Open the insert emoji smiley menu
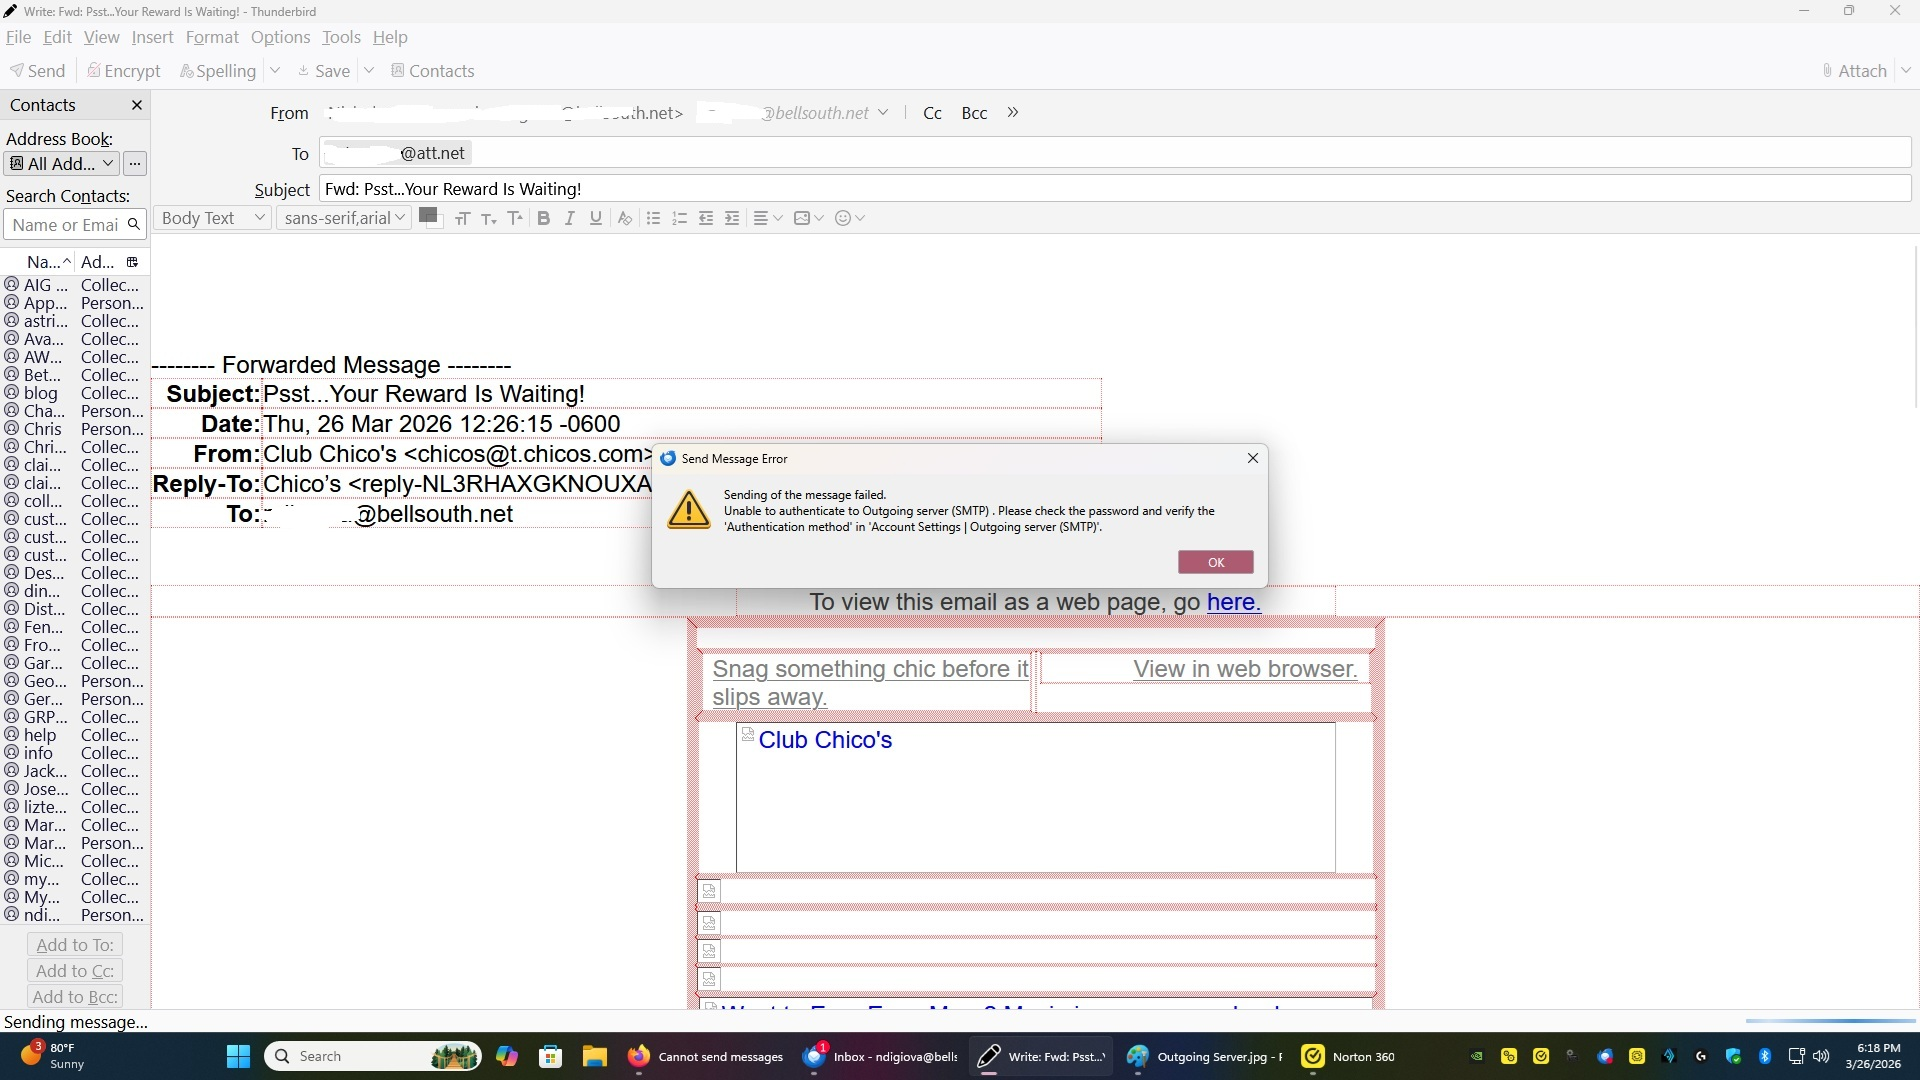The image size is (1920, 1080). pyautogui.click(x=849, y=218)
